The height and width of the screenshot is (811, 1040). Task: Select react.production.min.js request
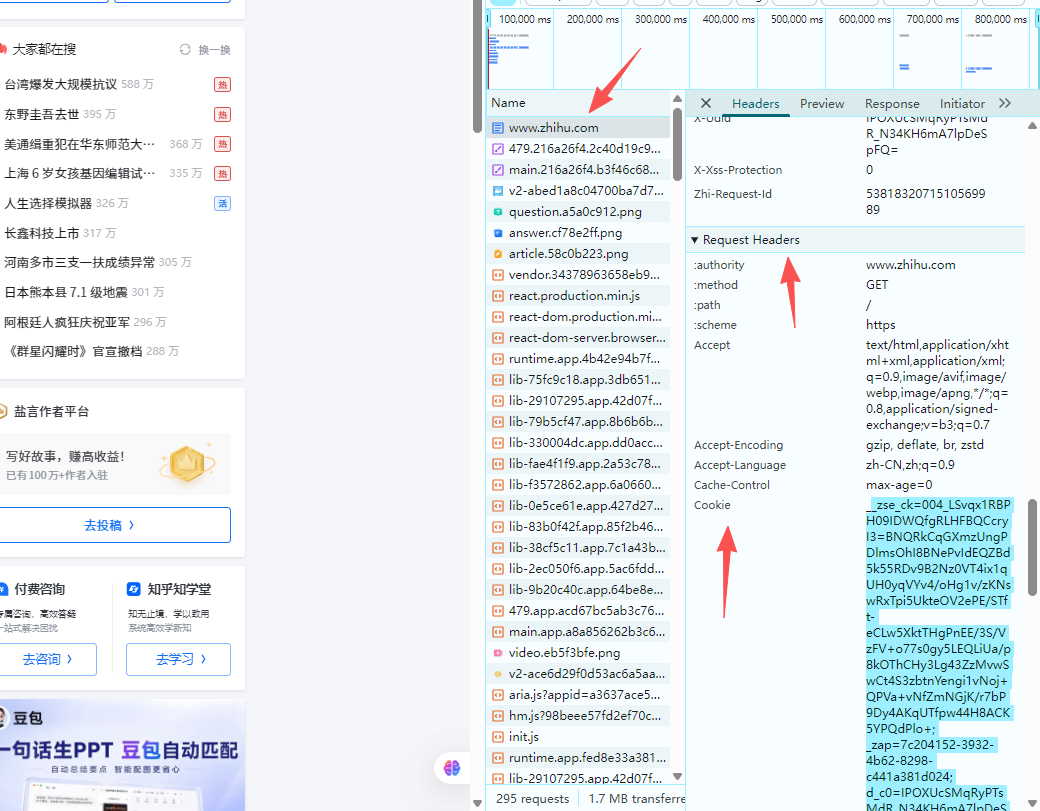[578, 296]
